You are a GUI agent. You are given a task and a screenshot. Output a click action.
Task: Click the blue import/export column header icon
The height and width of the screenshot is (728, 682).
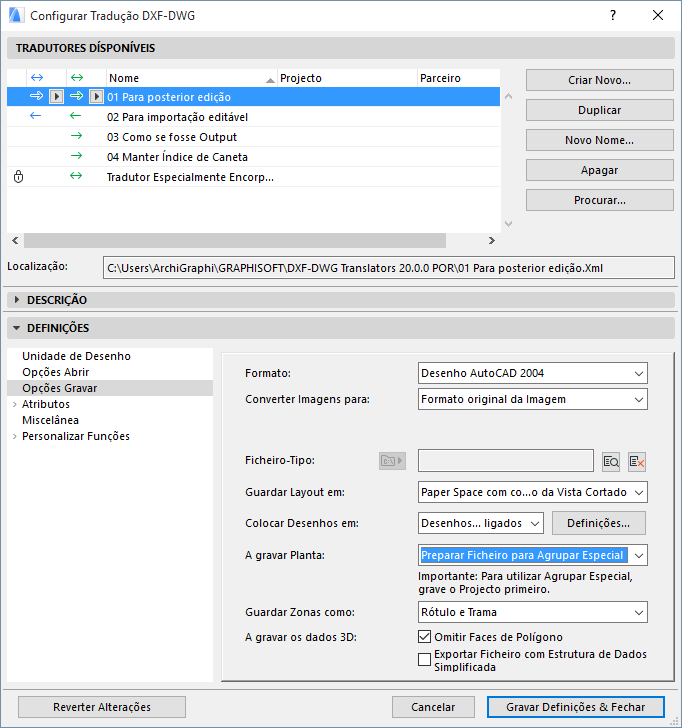coord(37,78)
